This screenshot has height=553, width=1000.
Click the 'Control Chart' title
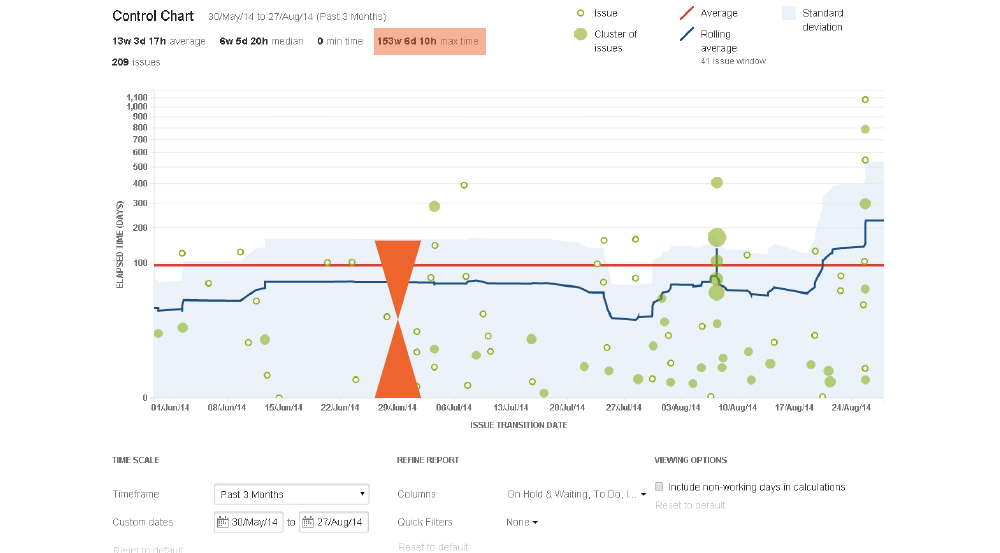pyautogui.click(x=153, y=17)
